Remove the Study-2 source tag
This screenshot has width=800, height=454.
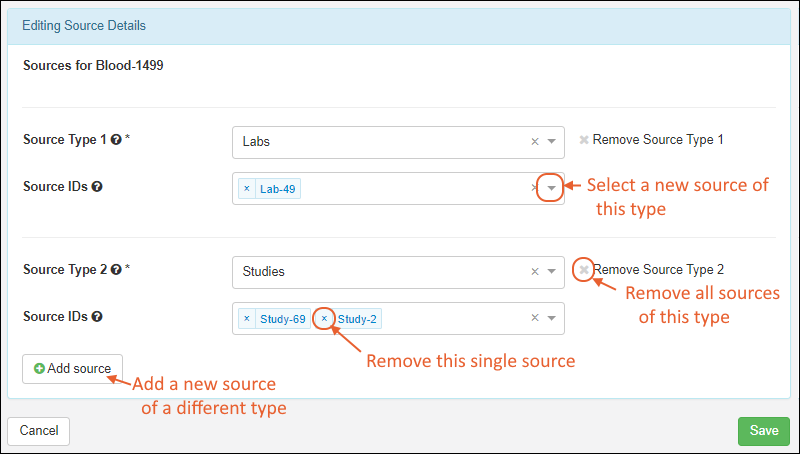coord(324,318)
